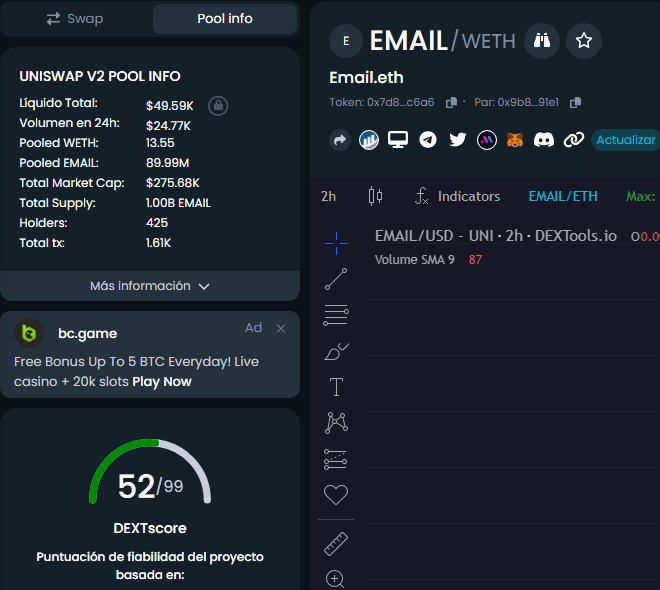
Task: Switch to the Swap tab
Action: (75, 19)
